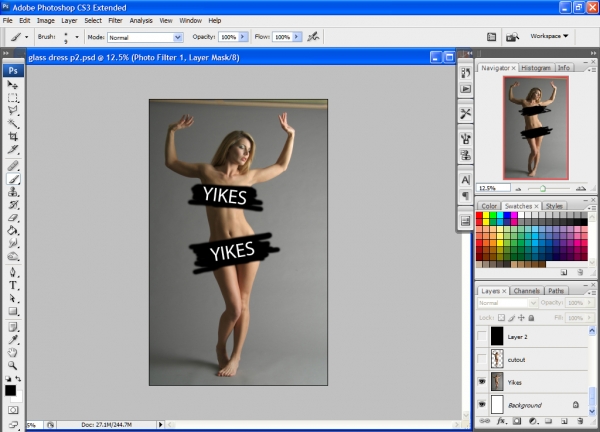Open the Workspace dropdown
This screenshot has width=600, height=432.
pos(549,36)
